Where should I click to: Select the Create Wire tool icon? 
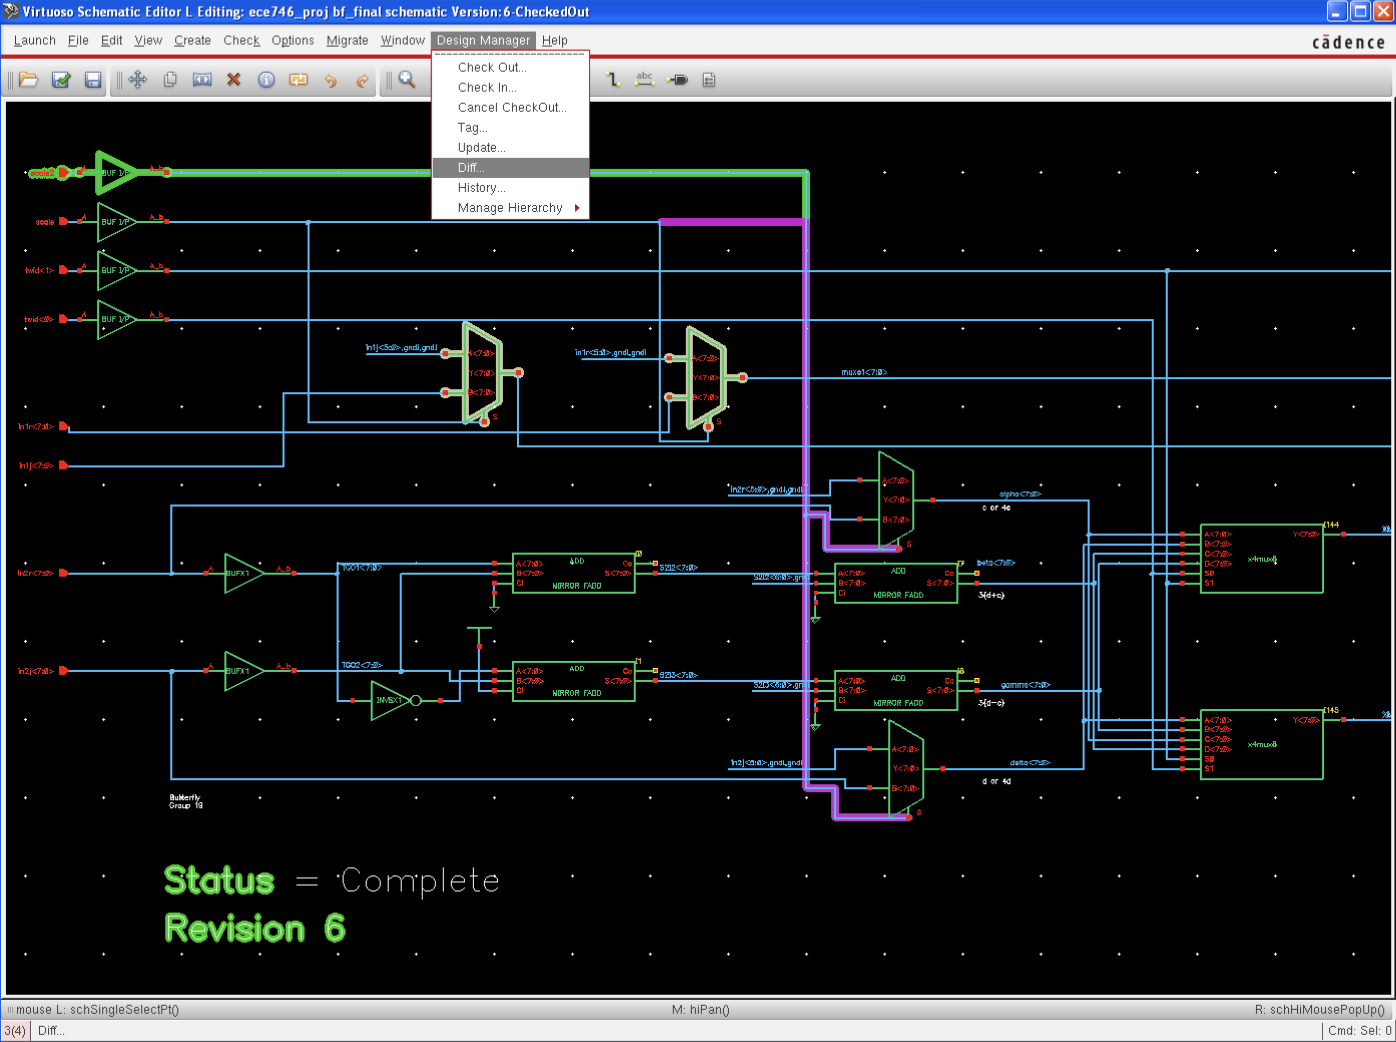pyautogui.click(x=613, y=80)
